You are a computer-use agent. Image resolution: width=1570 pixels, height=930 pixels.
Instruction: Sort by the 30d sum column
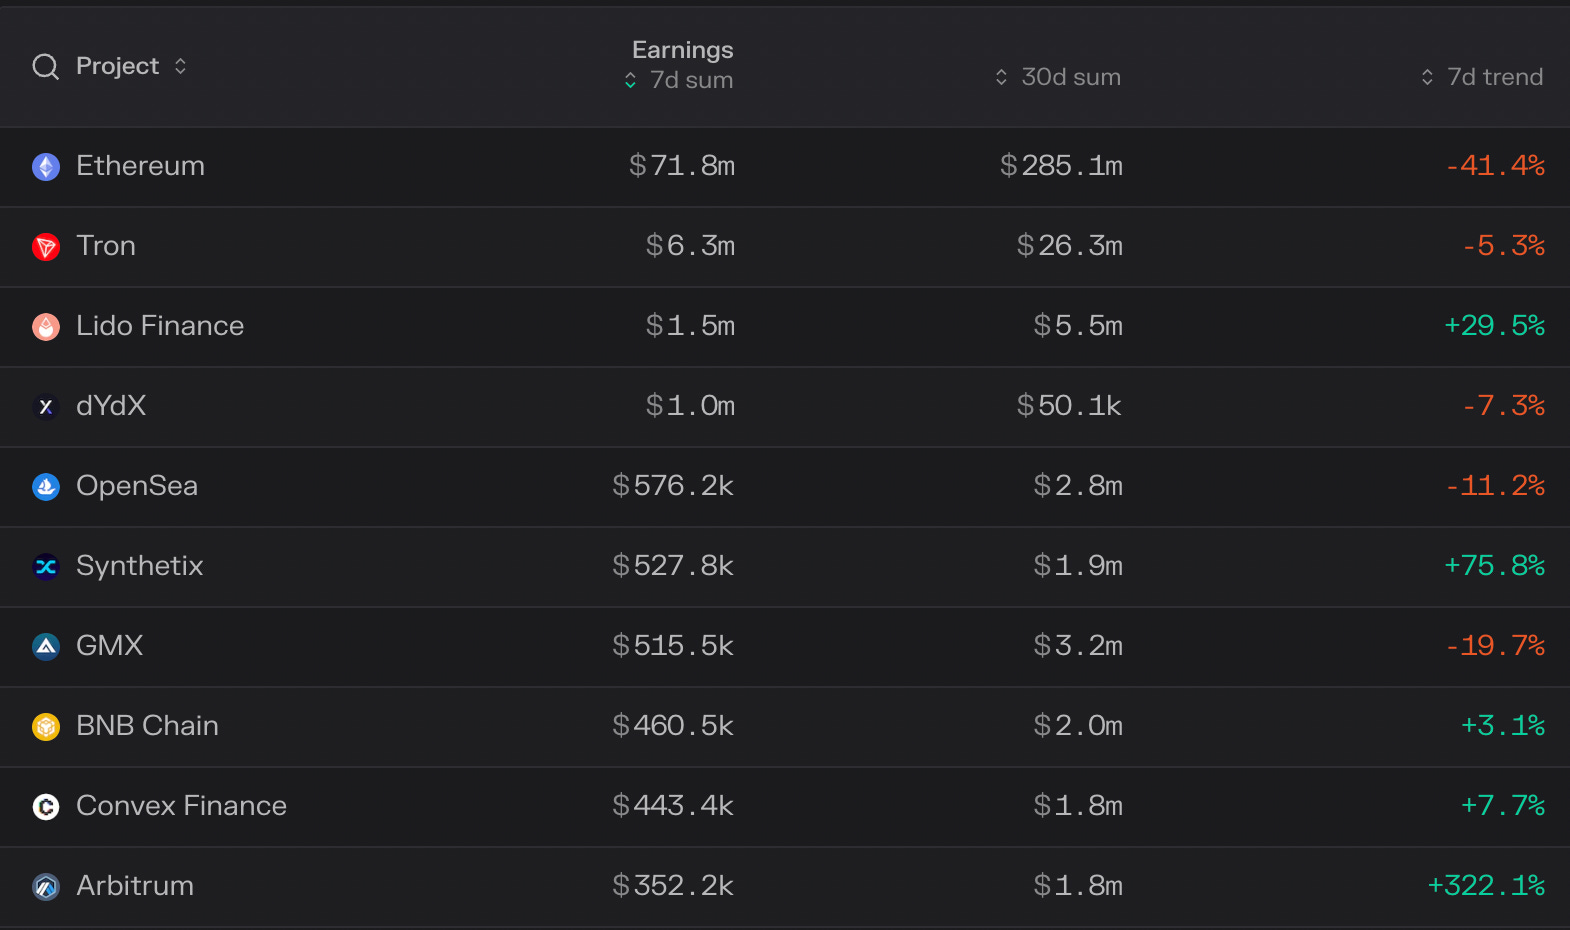(x=1058, y=77)
